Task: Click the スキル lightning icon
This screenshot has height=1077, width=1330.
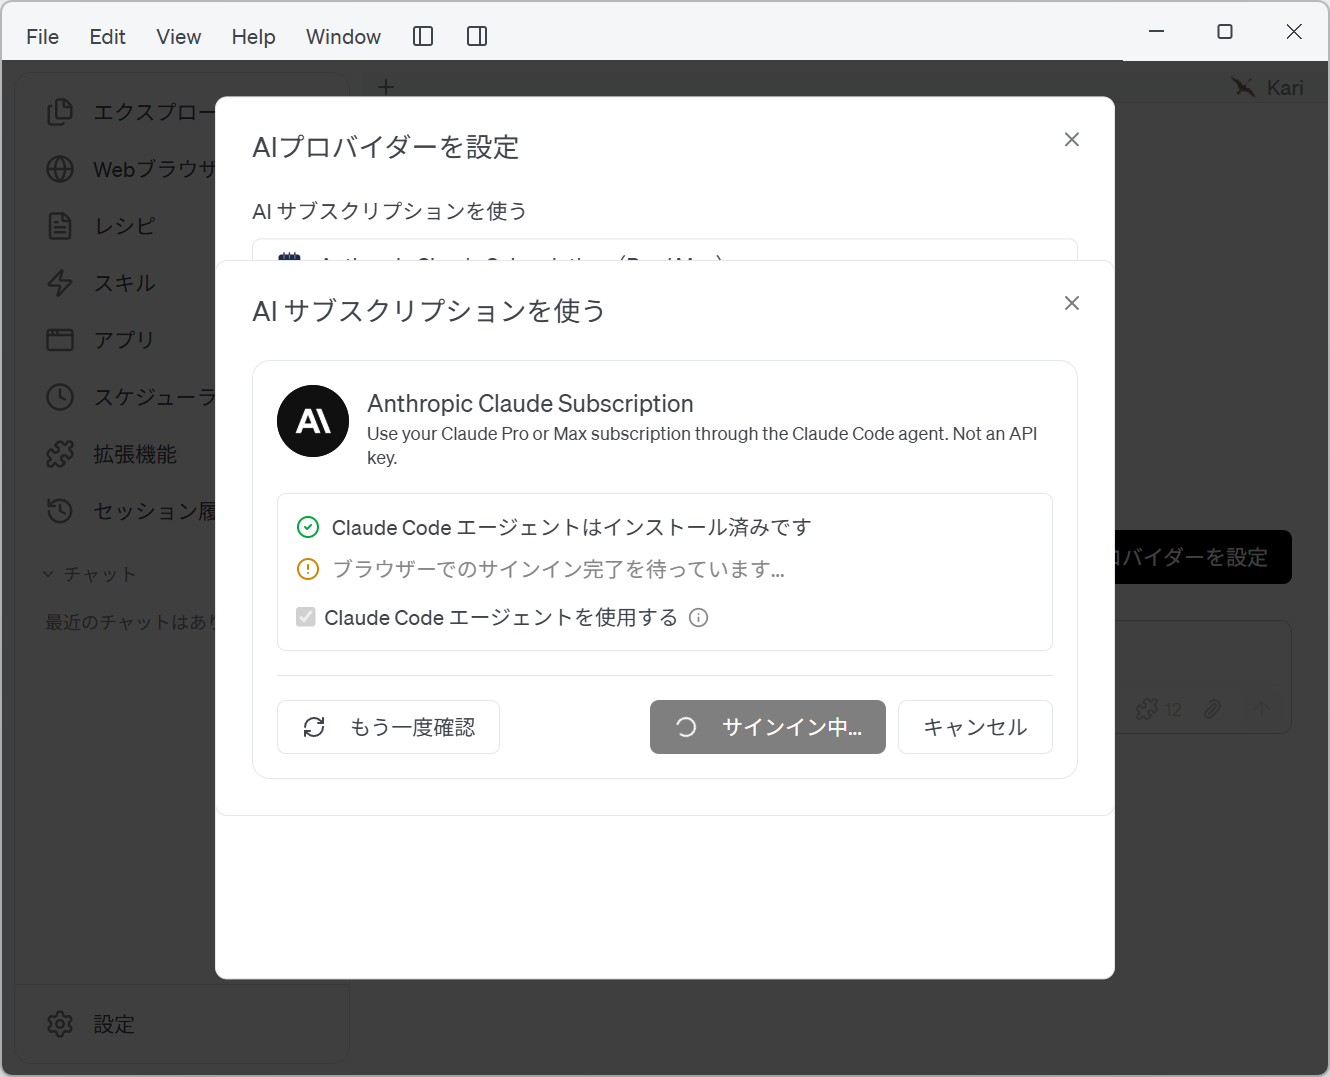Action: point(60,283)
